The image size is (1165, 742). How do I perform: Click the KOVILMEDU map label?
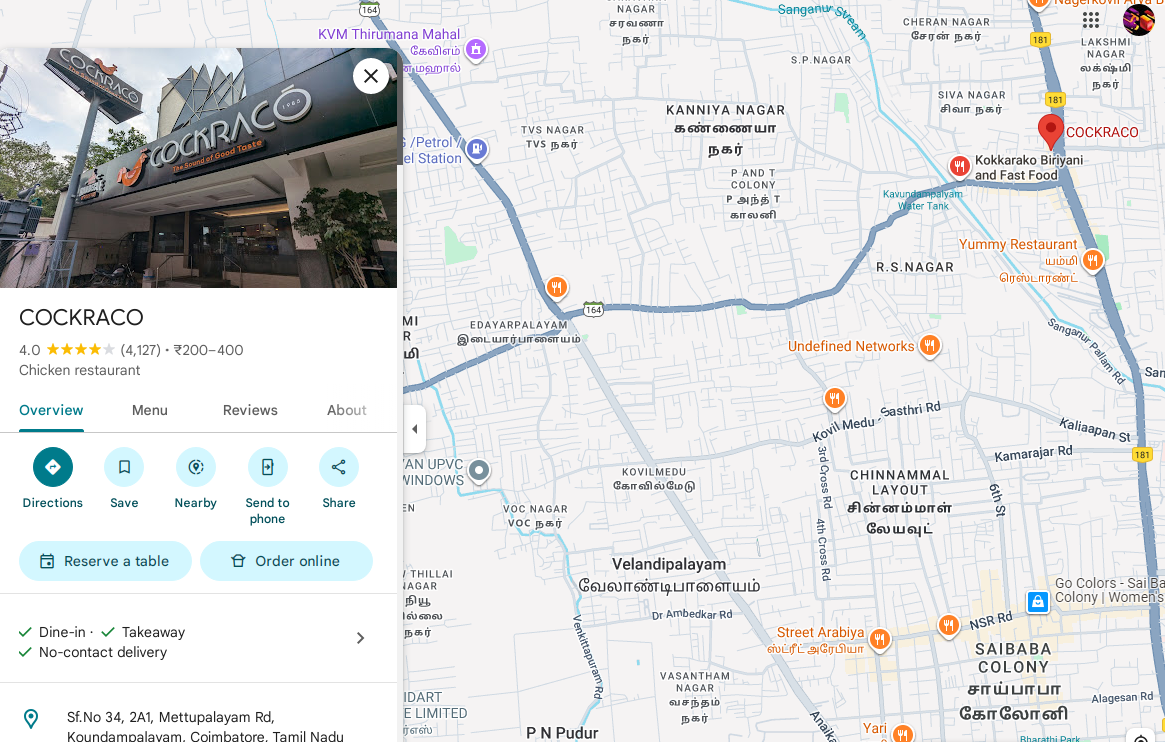tap(654, 472)
